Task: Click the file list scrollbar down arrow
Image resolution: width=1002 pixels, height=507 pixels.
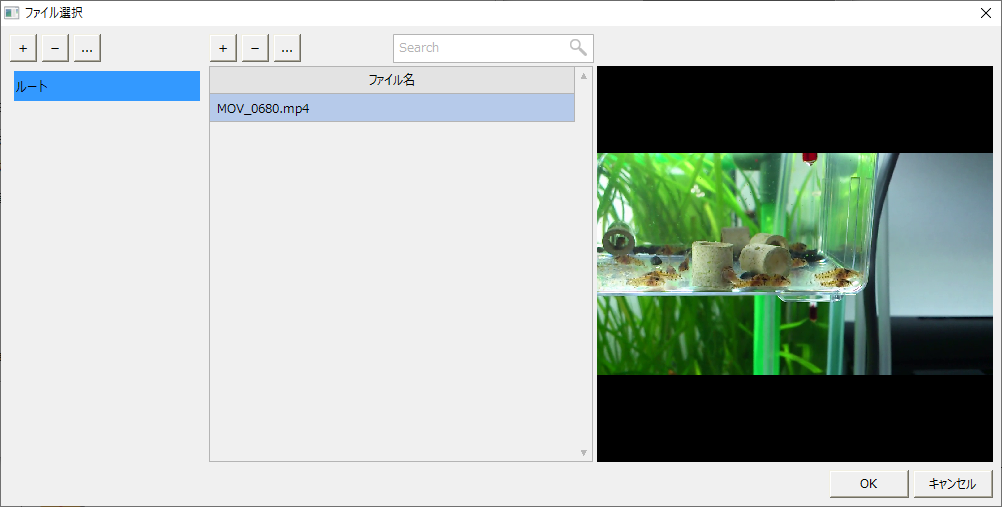Action: [584, 453]
